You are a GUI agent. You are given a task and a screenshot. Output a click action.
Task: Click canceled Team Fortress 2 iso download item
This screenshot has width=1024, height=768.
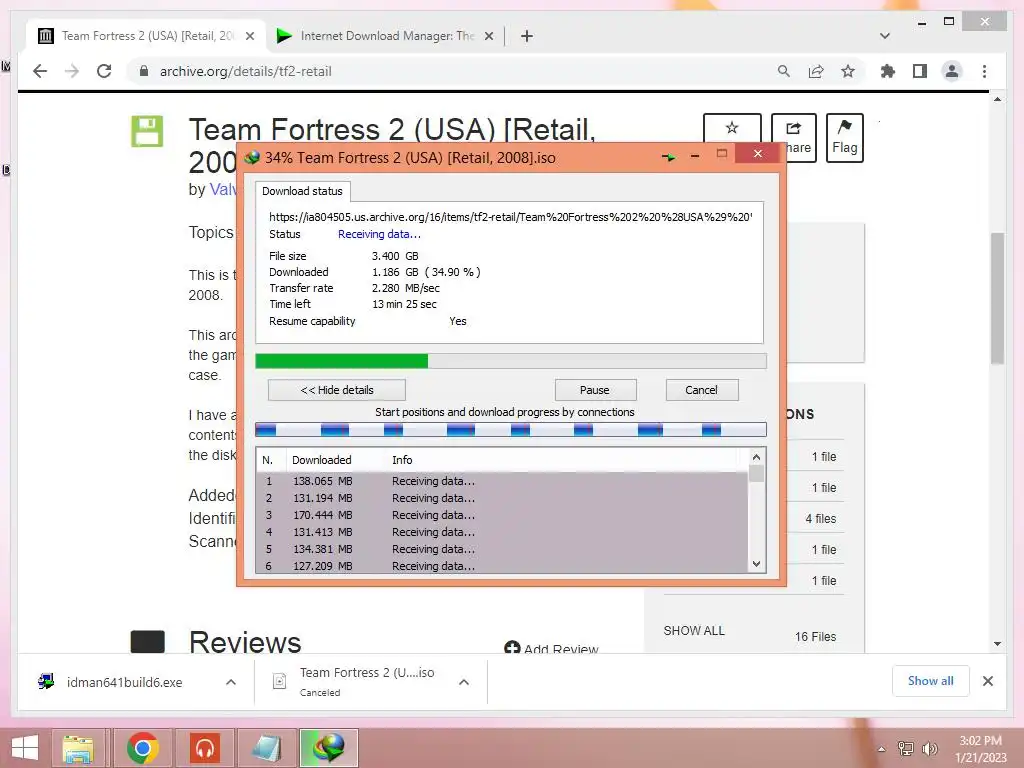coord(353,682)
